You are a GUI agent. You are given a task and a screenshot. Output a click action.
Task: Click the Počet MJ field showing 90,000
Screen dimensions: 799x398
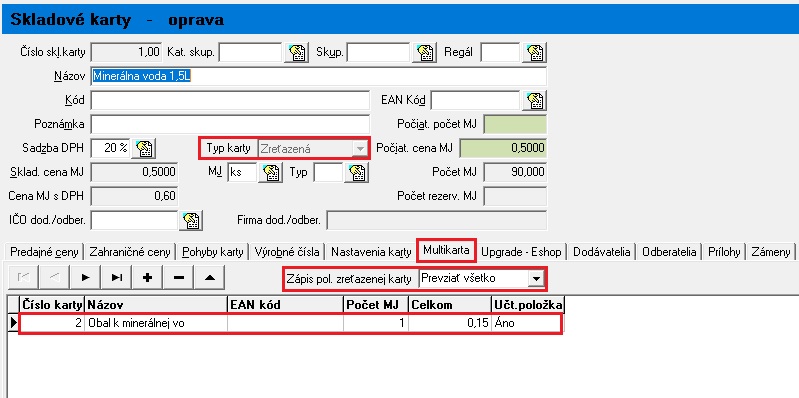point(515,173)
